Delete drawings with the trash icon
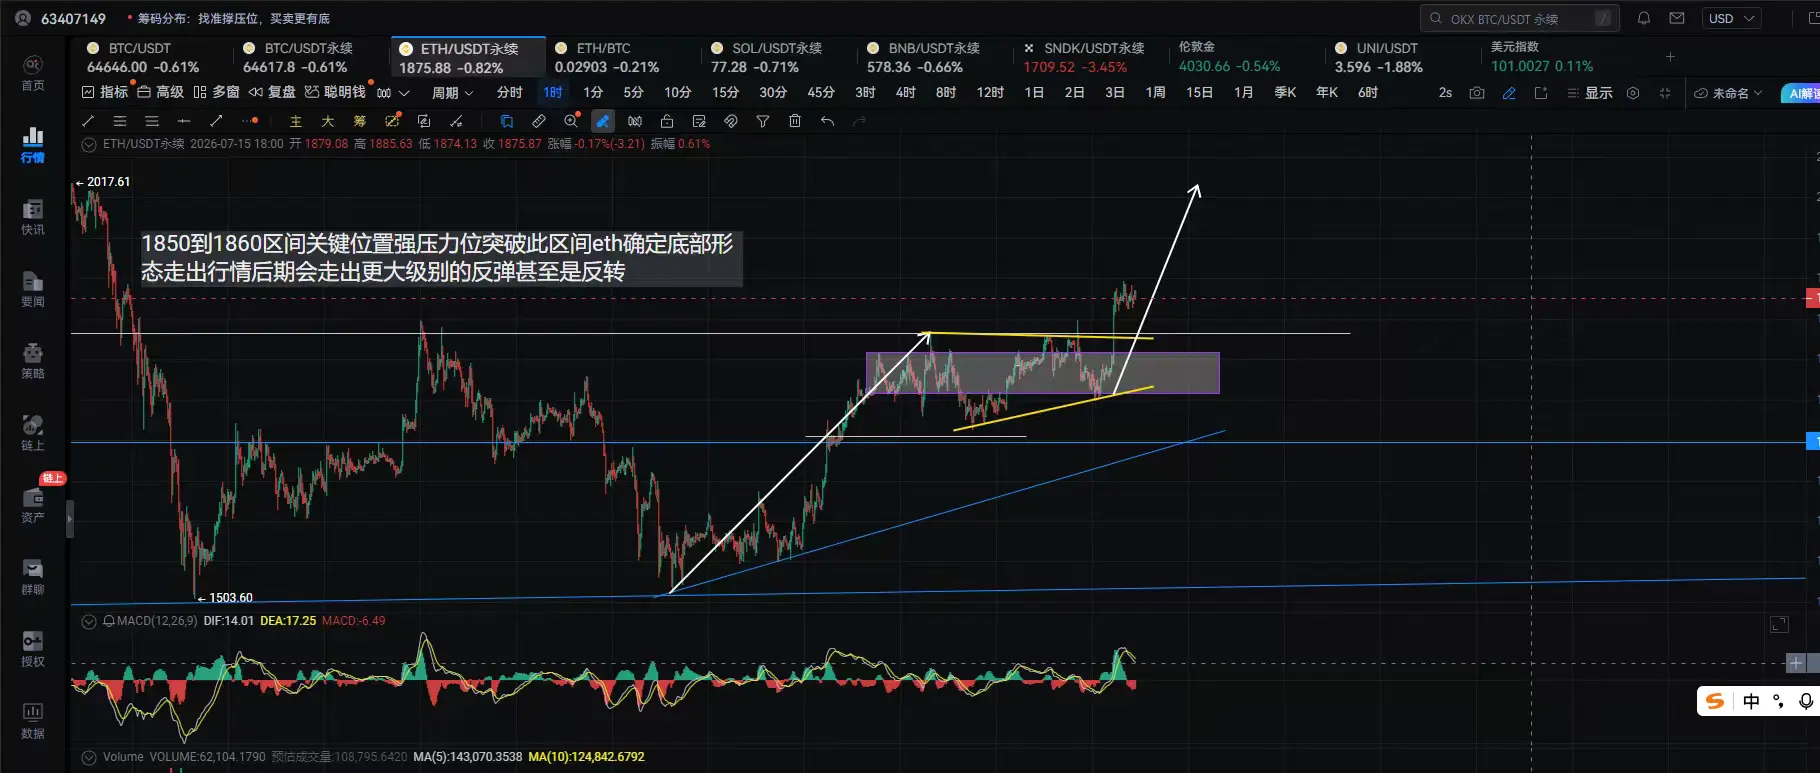 point(795,121)
